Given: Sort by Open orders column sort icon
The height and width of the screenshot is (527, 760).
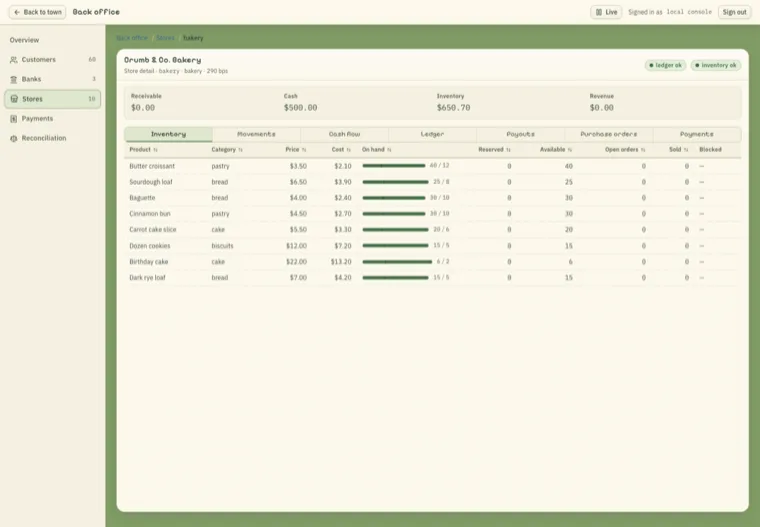Looking at the screenshot, I should (643, 150).
